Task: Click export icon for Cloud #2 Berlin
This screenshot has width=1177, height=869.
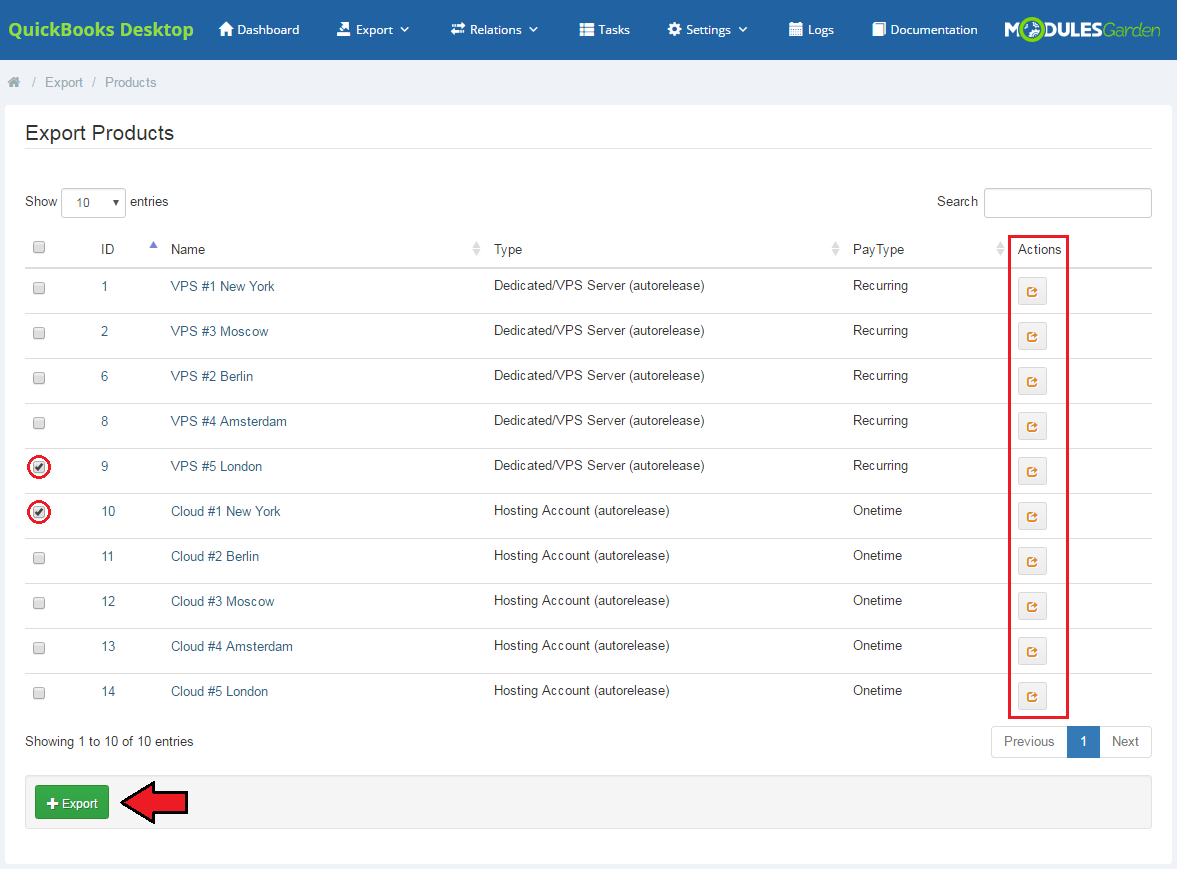Action: [x=1032, y=561]
